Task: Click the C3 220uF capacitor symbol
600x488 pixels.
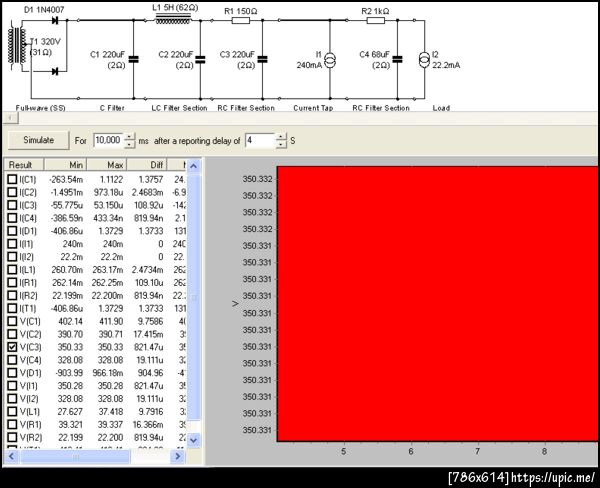Action: [x=262, y=59]
